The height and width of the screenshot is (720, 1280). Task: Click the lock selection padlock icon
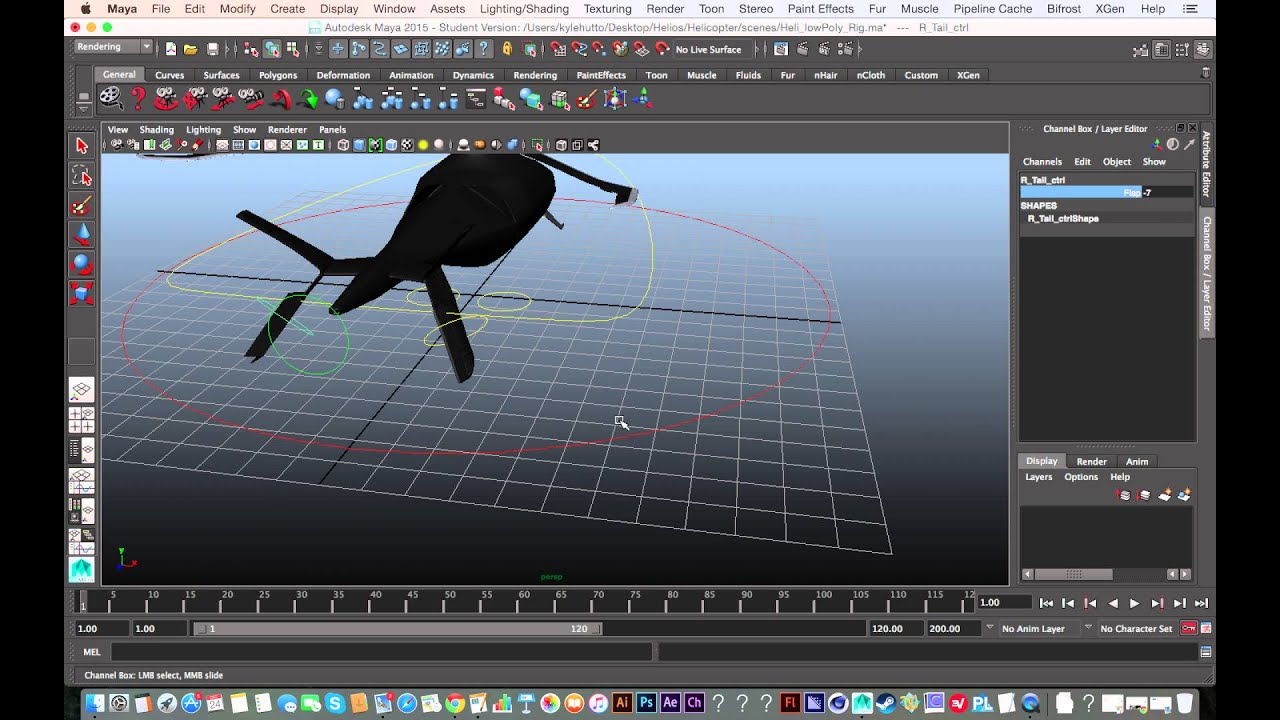tap(508, 49)
